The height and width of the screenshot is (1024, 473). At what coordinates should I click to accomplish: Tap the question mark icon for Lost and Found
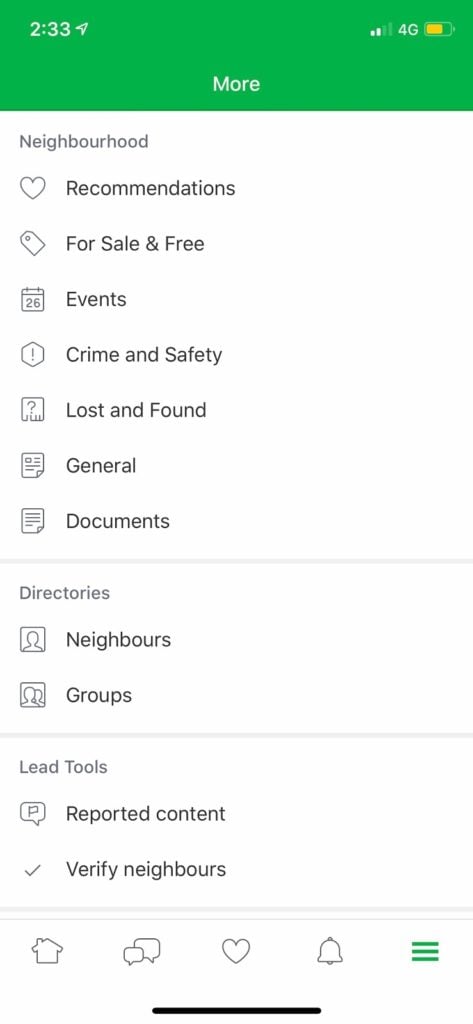tap(33, 411)
